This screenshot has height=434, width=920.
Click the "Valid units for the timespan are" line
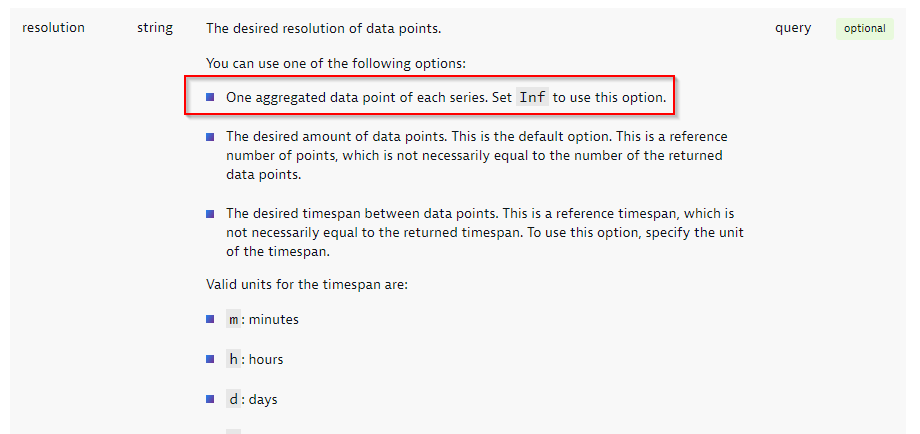tap(307, 284)
